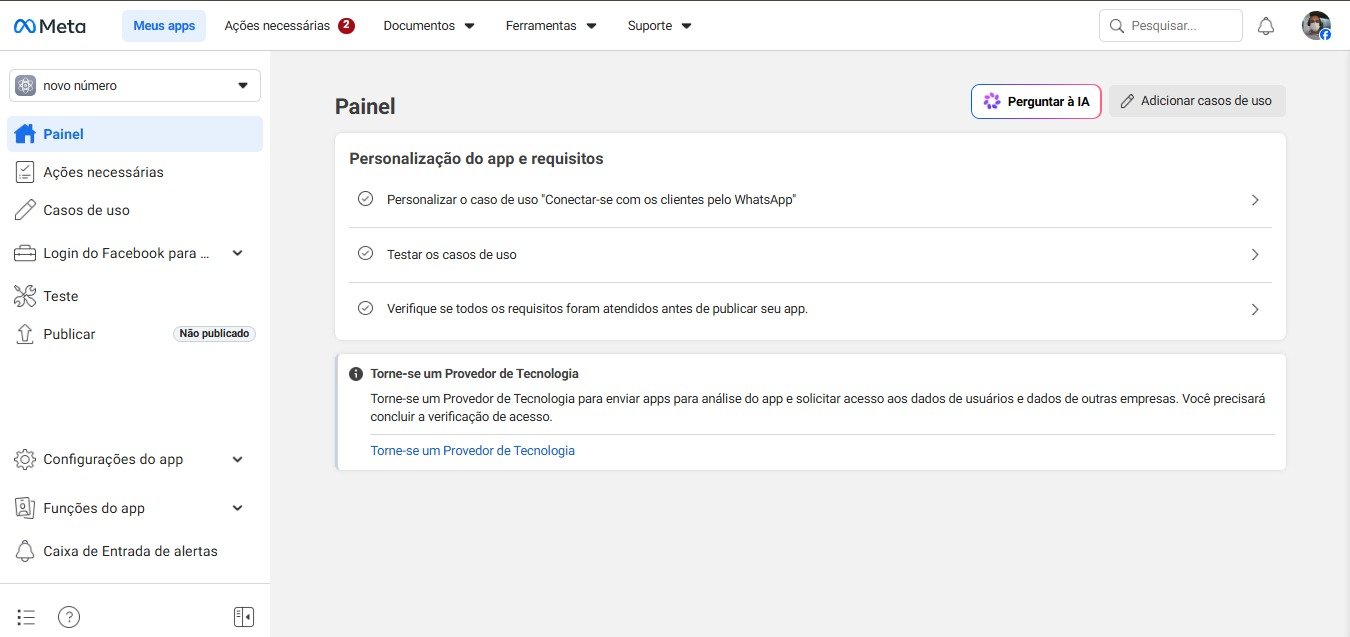Screen dimensions: 1350x637
Task: Open Caixa de Entrada de alertas
Action: point(135,551)
